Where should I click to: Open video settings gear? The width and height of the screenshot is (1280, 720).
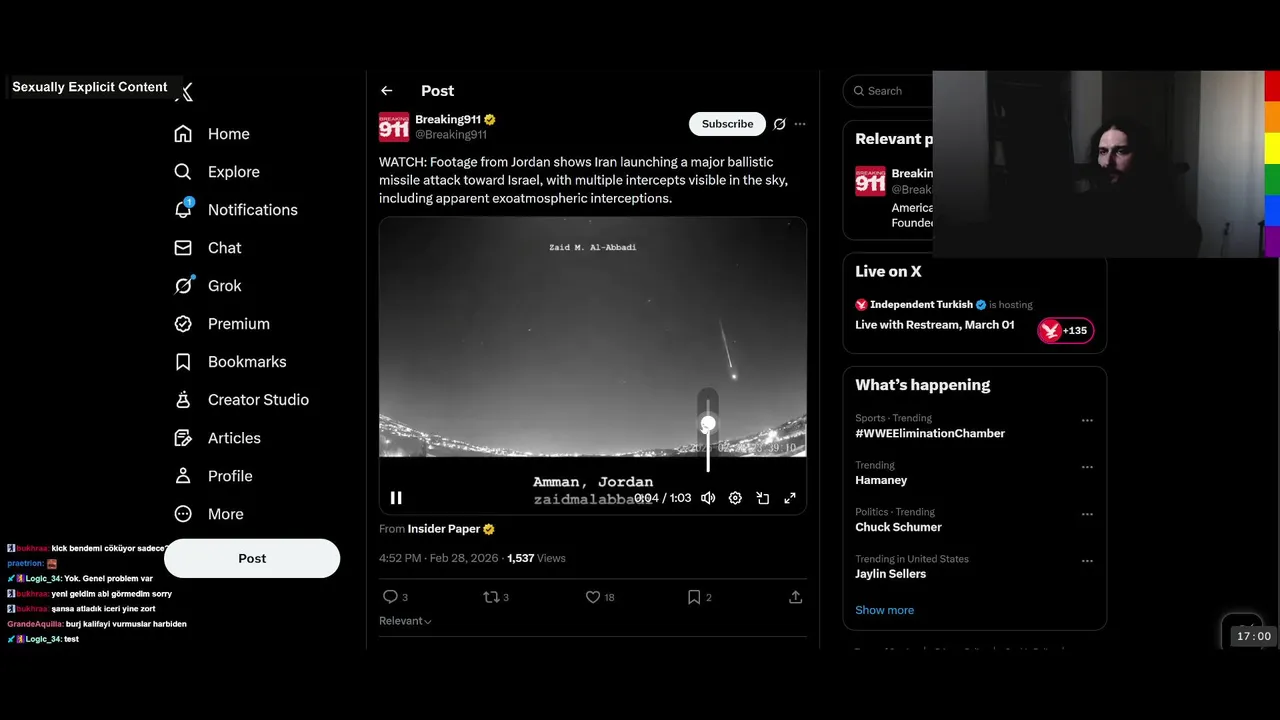(735, 498)
